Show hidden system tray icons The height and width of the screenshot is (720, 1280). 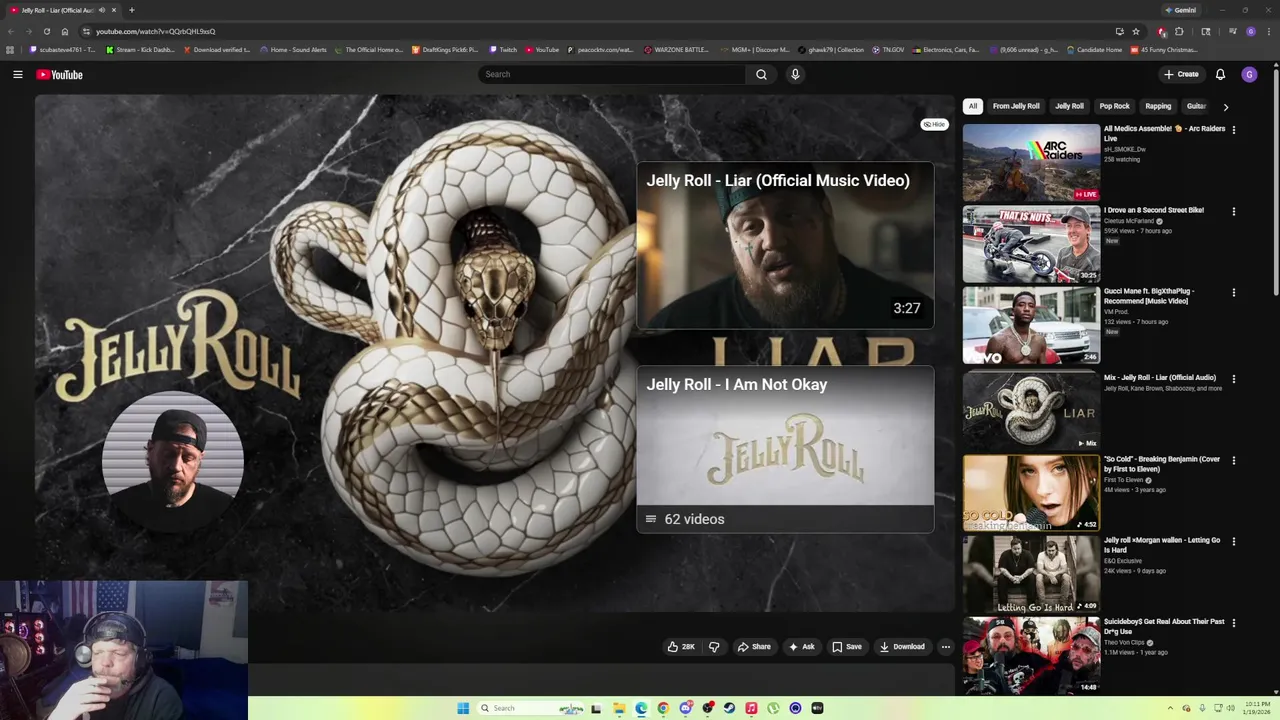(x=1171, y=708)
